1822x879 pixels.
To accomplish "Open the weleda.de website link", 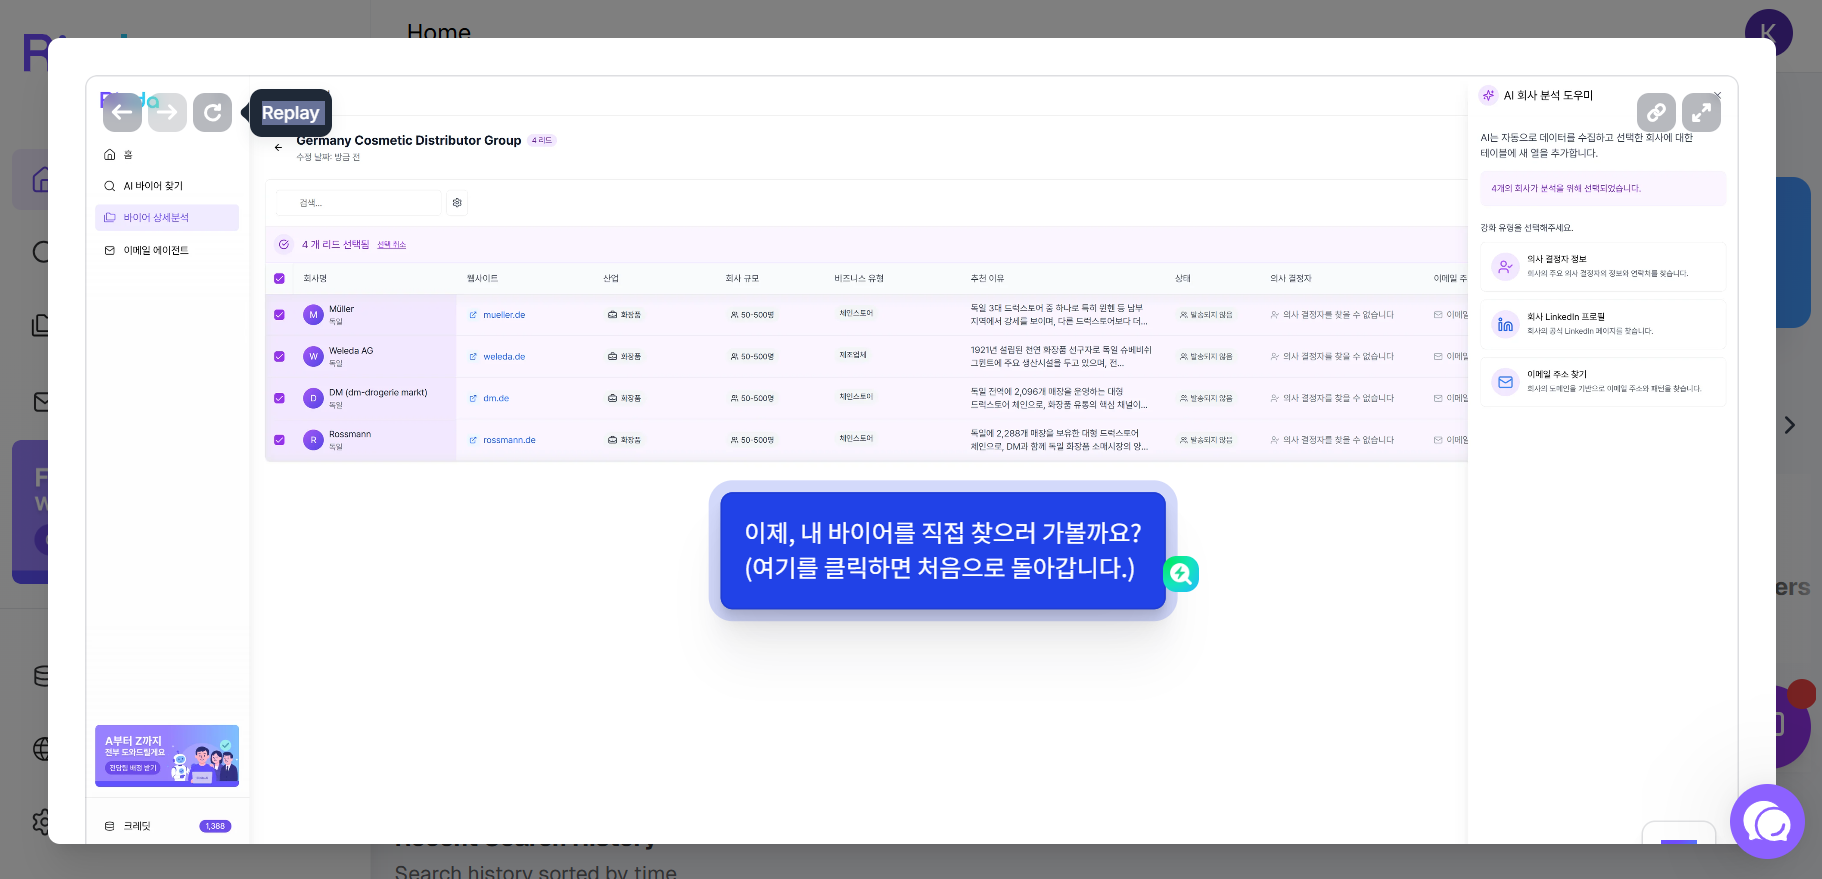I will [x=504, y=357].
